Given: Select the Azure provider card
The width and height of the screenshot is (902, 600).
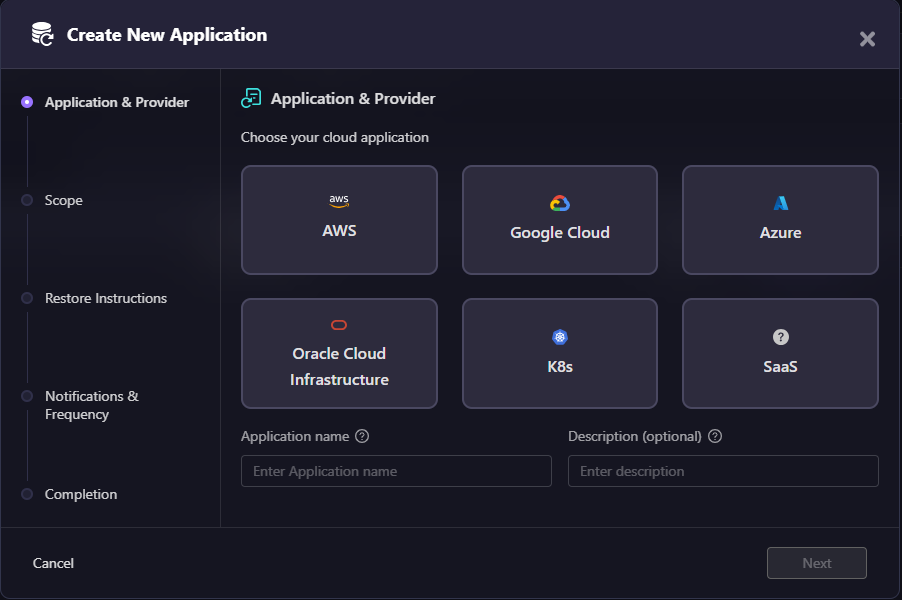Looking at the screenshot, I should coord(780,220).
